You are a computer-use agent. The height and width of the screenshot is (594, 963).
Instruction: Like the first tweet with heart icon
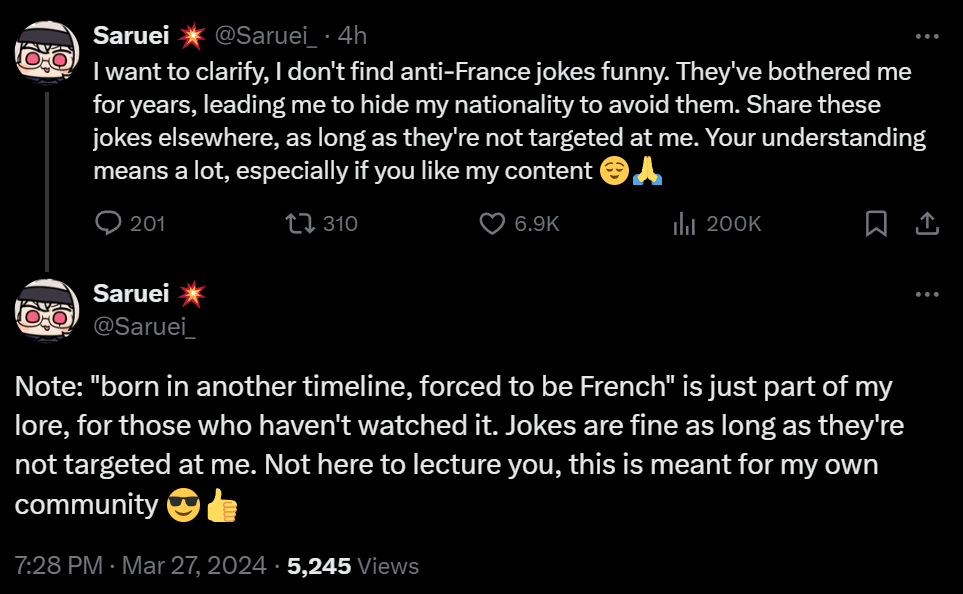pos(492,224)
